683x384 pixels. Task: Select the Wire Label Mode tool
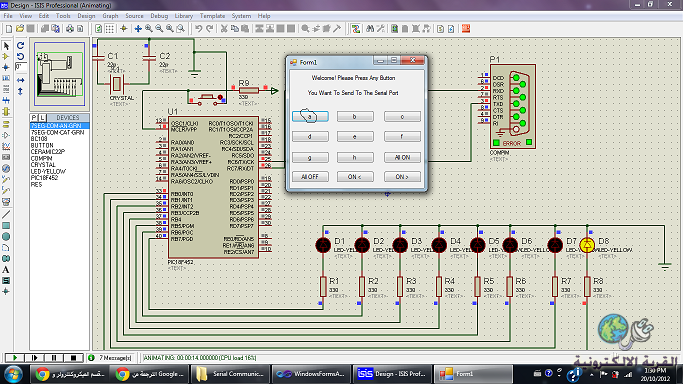click(x=6, y=78)
